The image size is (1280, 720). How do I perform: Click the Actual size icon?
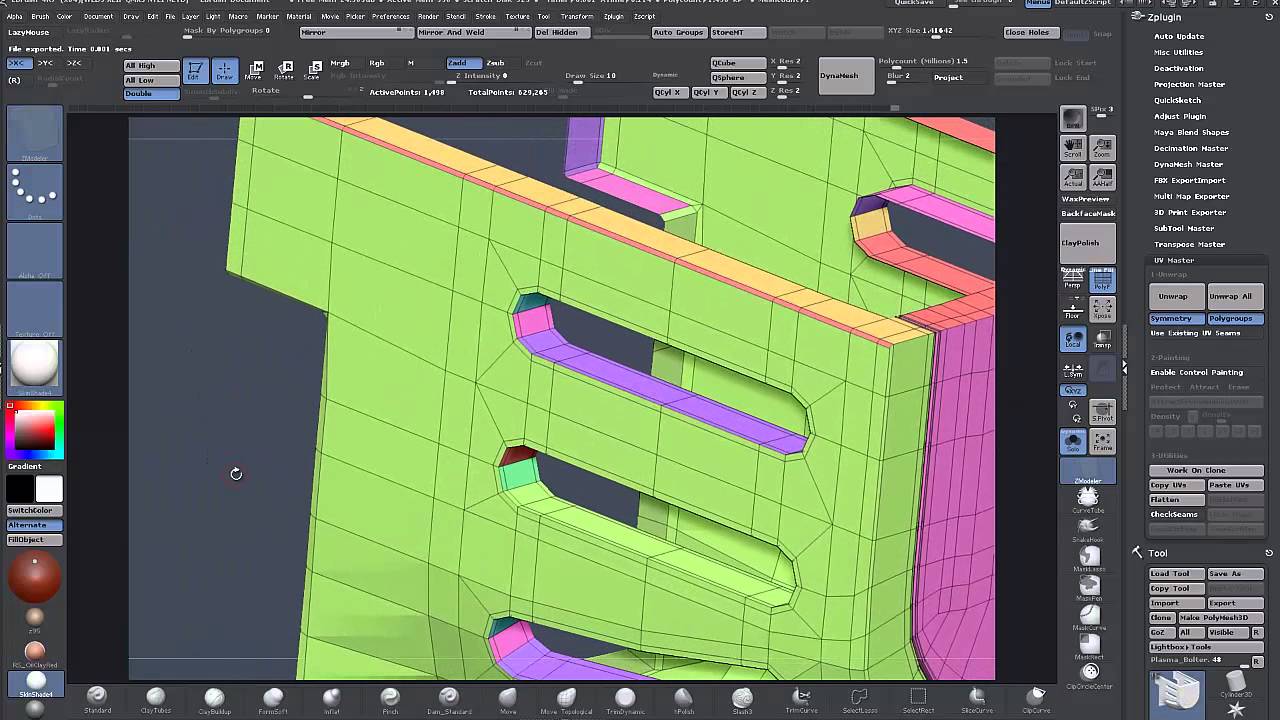(1073, 178)
